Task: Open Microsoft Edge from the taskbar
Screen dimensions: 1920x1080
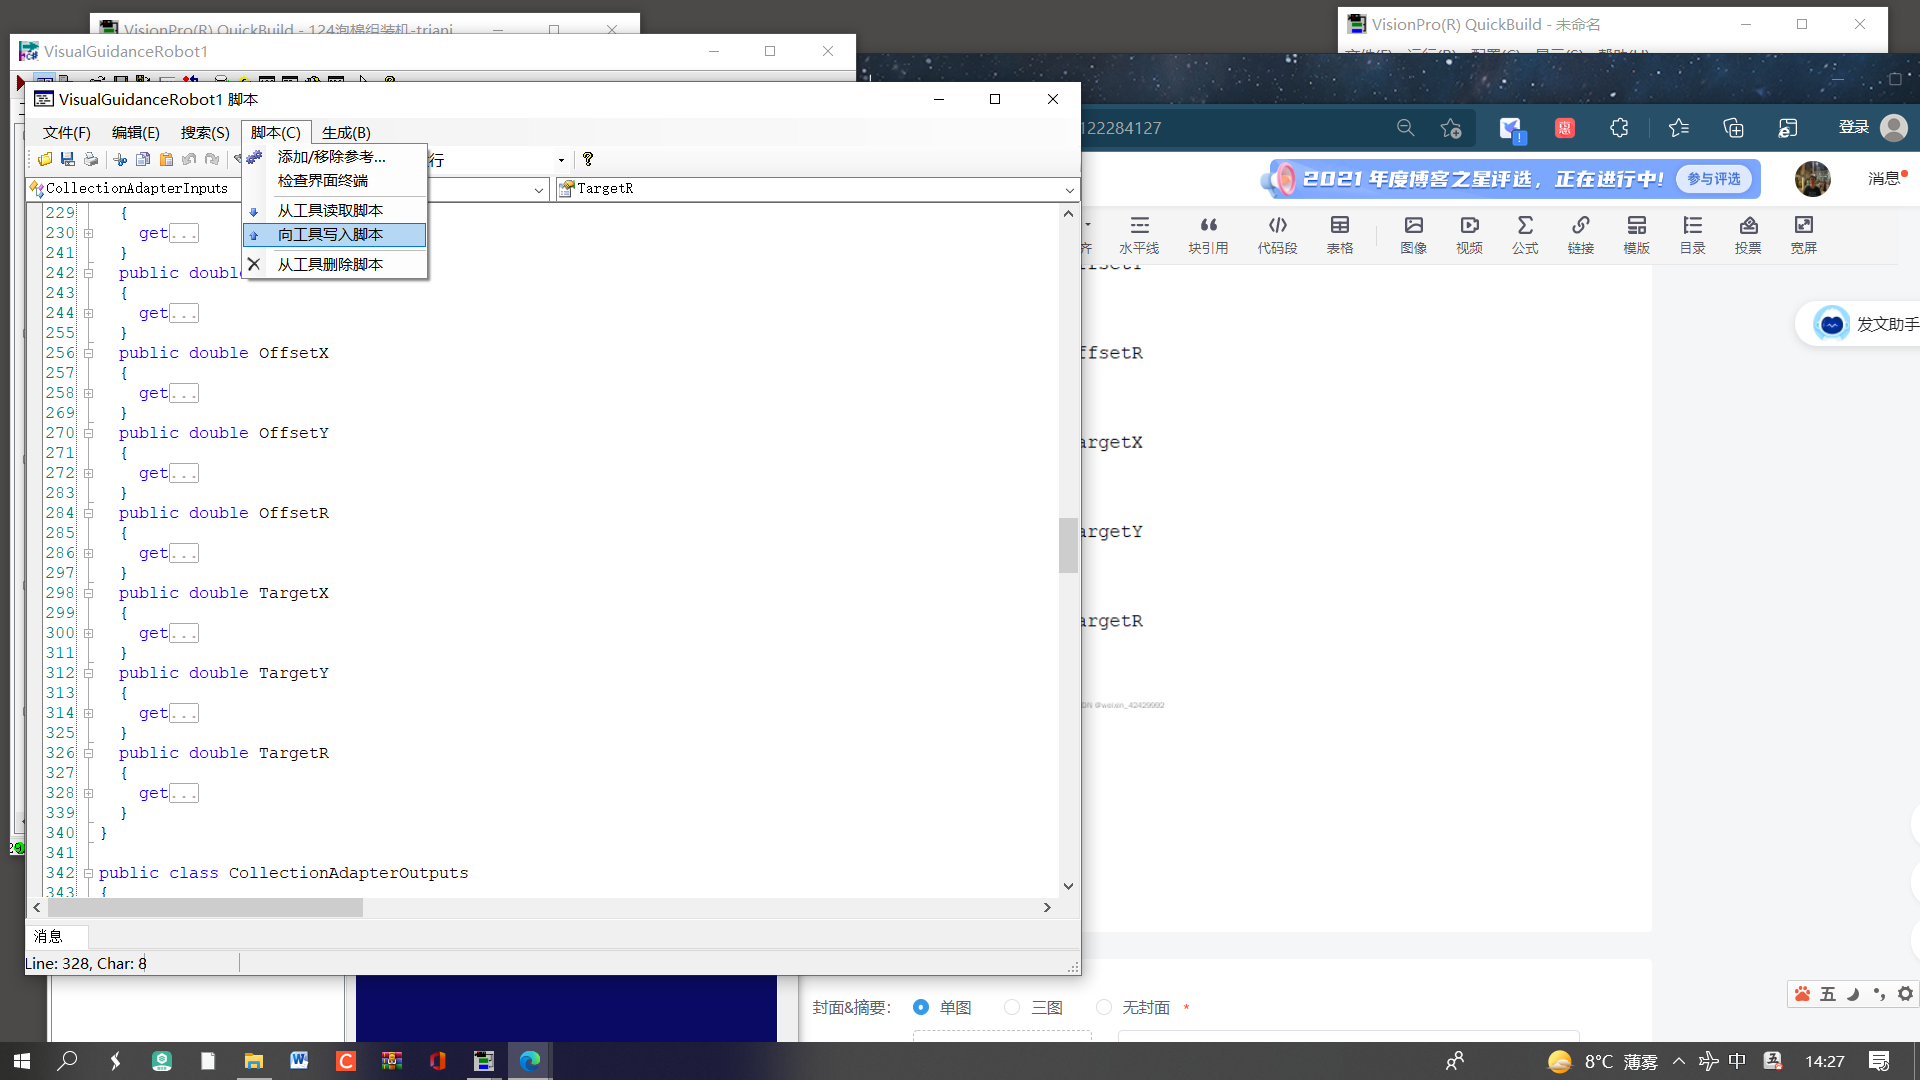Action: tap(530, 1061)
